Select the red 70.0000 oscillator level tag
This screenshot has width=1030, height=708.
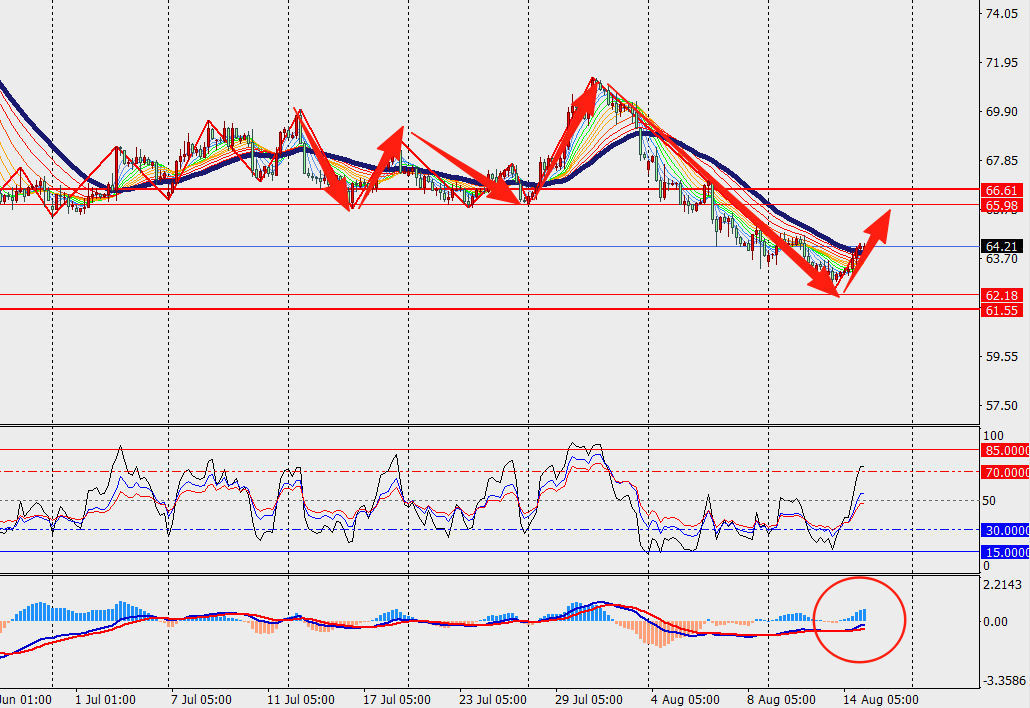click(x=1005, y=472)
